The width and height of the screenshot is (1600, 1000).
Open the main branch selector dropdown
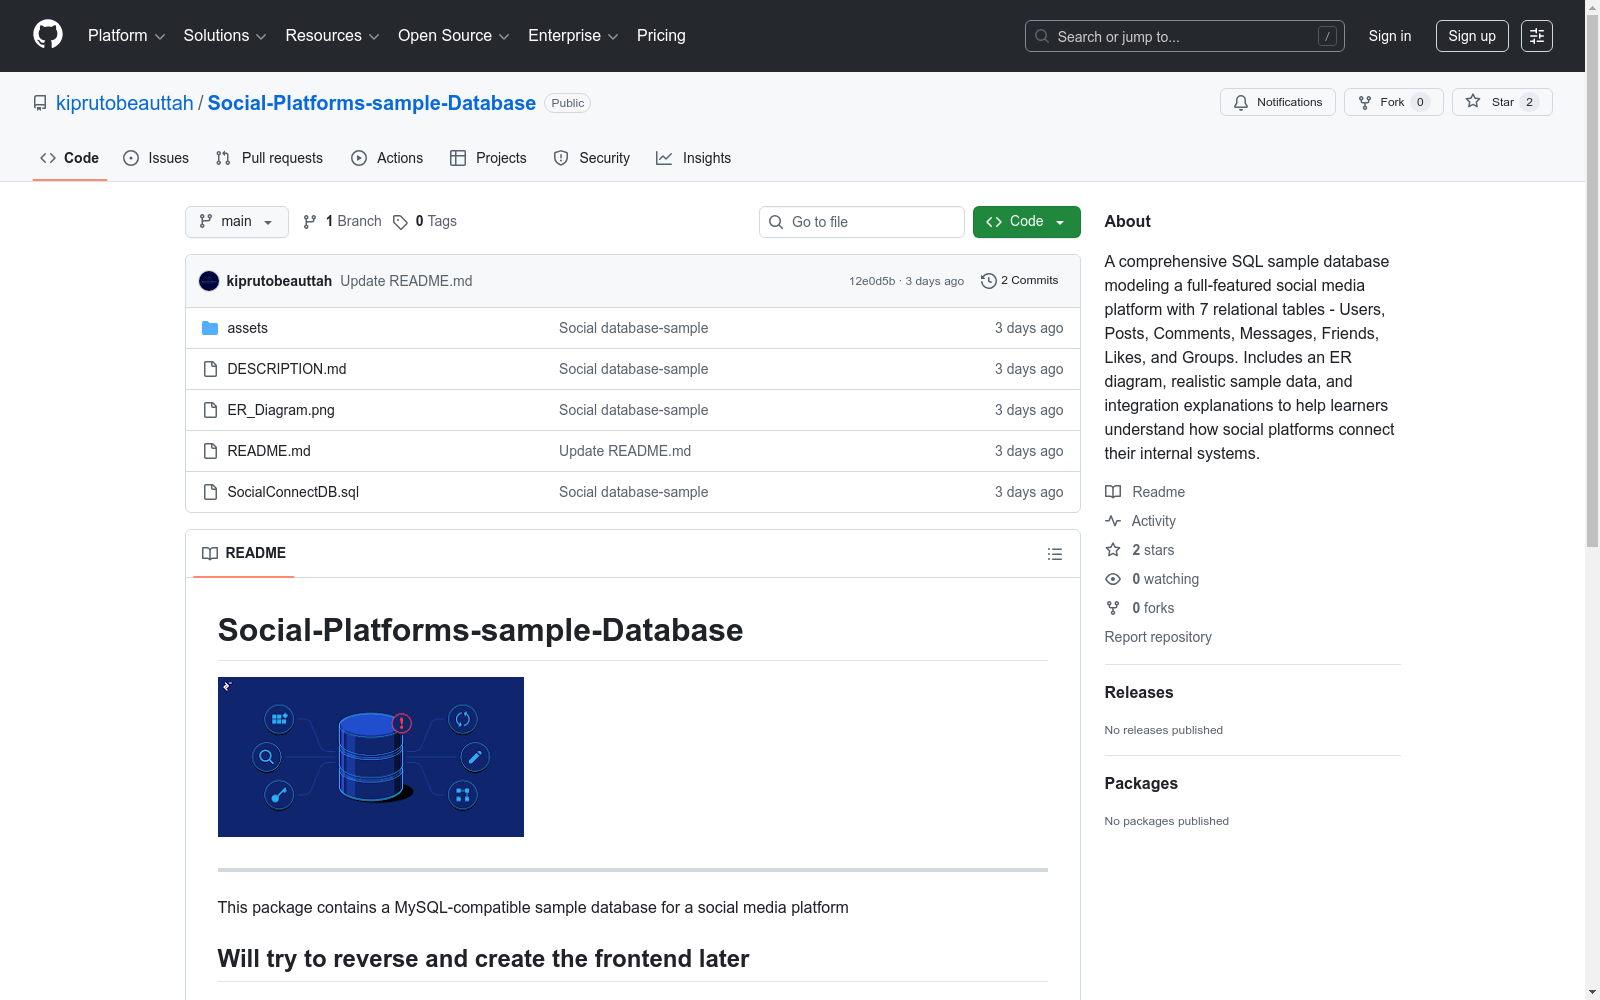tap(237, 222)
